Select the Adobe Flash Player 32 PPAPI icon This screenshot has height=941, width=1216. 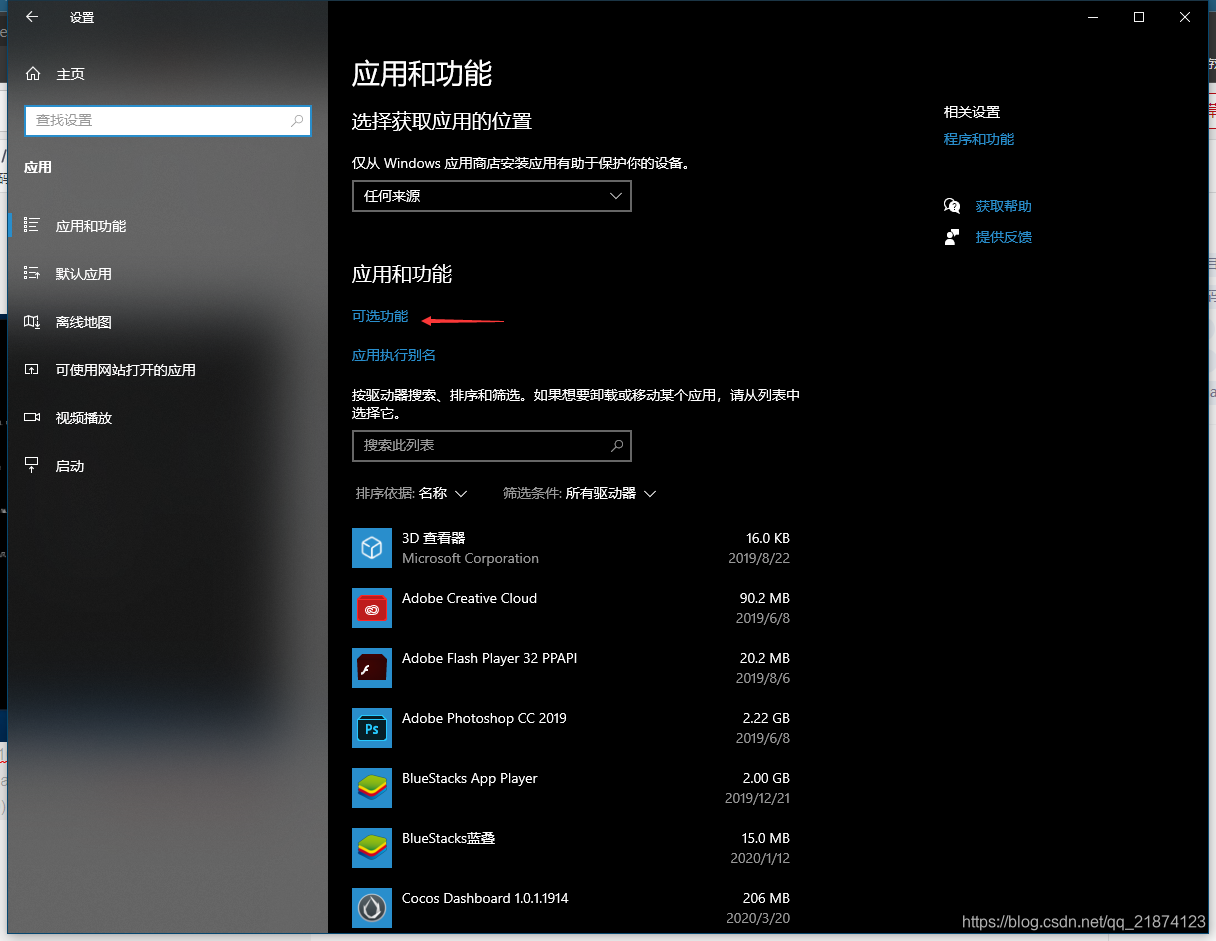(x=372, y=668)
